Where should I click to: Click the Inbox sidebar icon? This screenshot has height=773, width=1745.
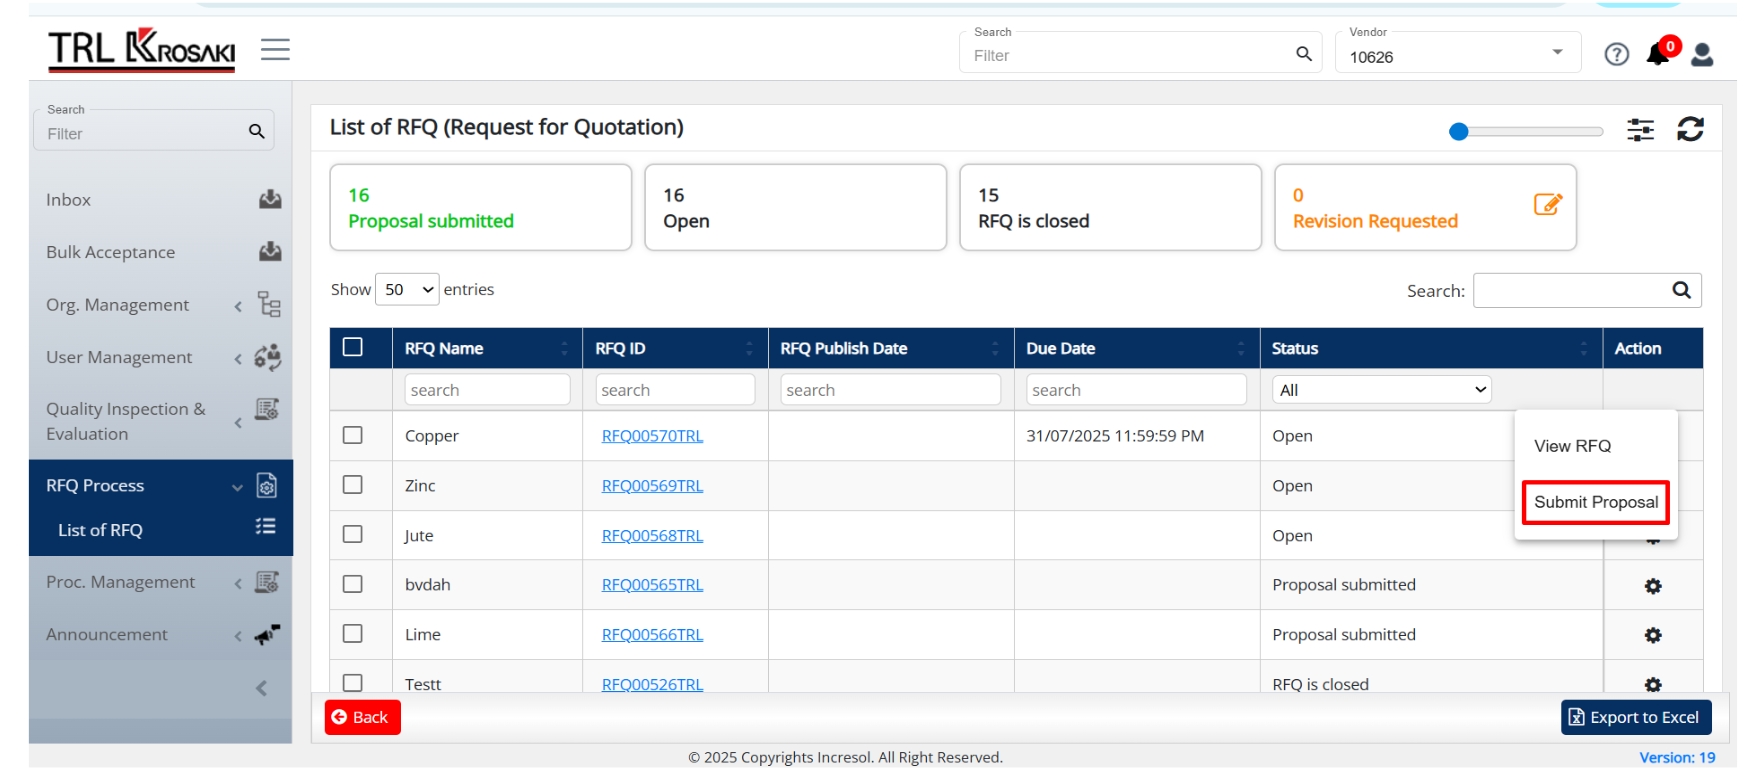[270, 199]
